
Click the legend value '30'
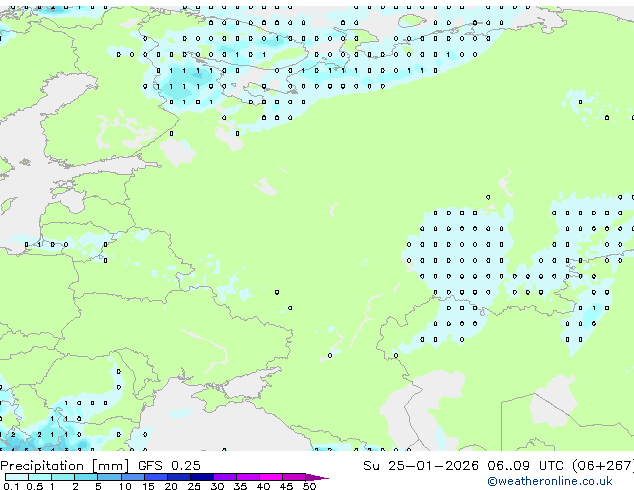pyautogui.click(x=217, y=486)
